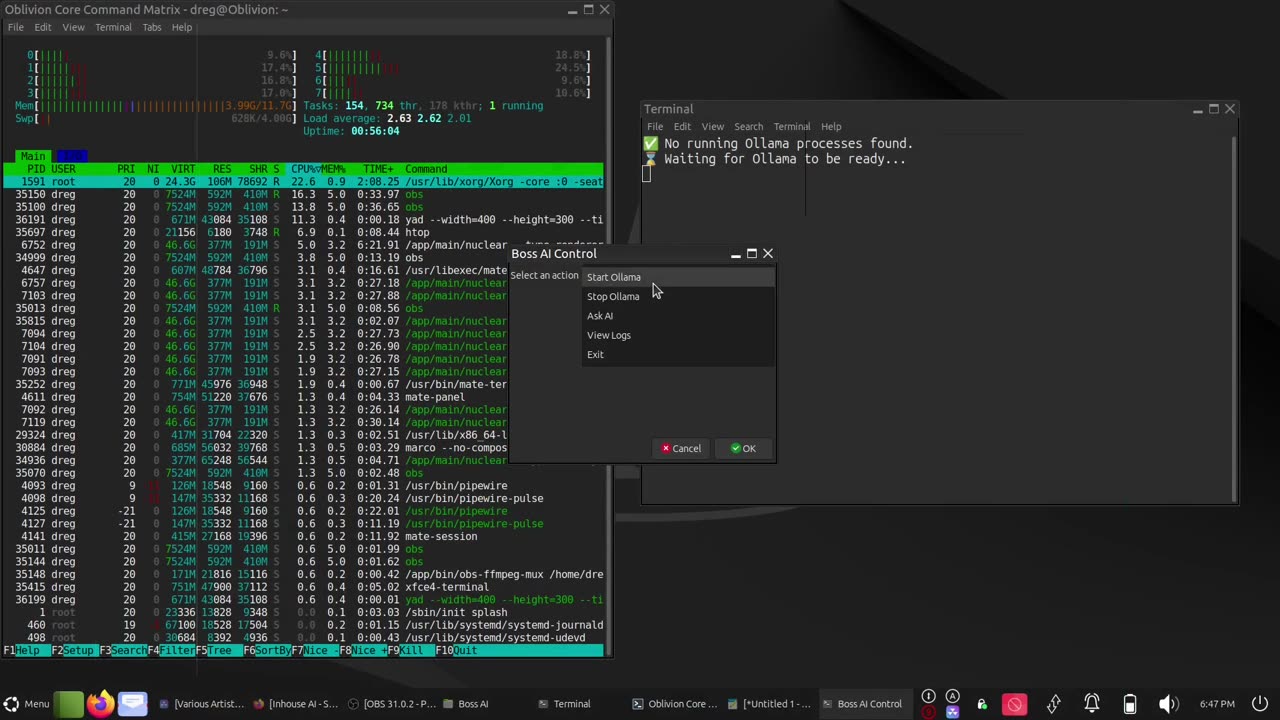Click F4 Filter in htop footer
This screenshot has height=720, width=1280.
(x=172, y=650)
